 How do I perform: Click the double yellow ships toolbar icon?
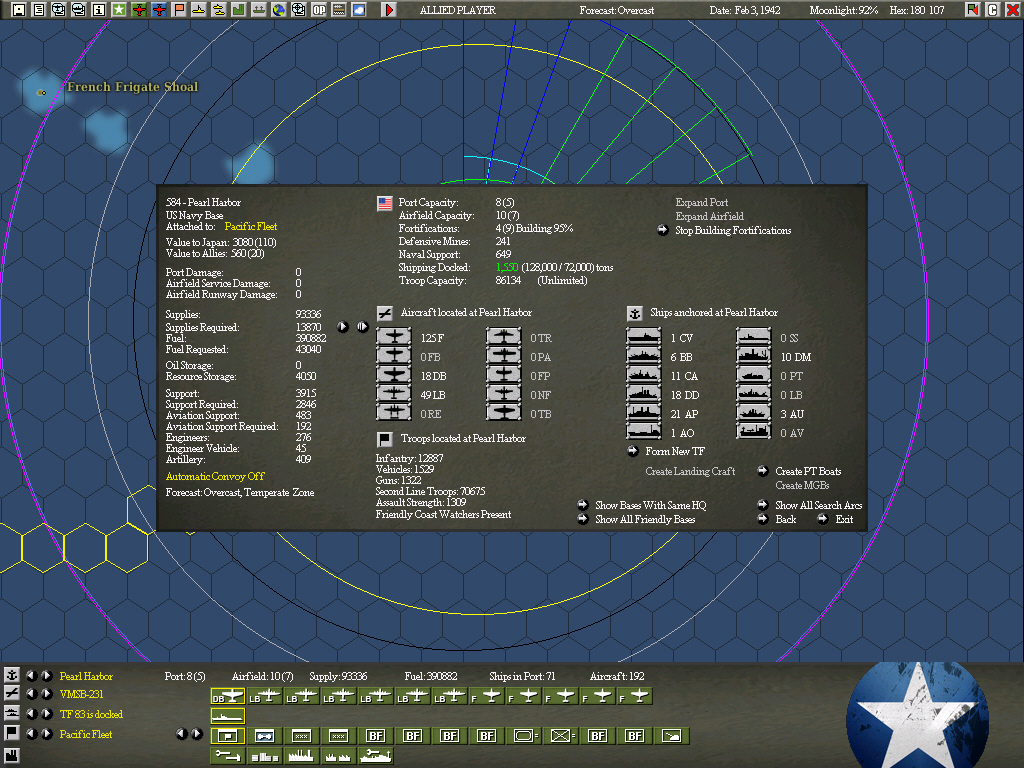219,10
